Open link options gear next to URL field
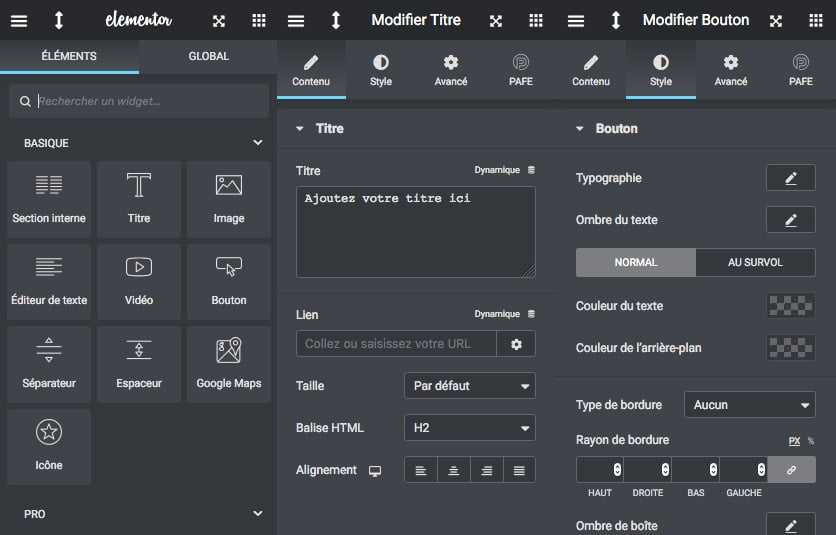Screen dimensions: 836x535 (x=516, y=344)
